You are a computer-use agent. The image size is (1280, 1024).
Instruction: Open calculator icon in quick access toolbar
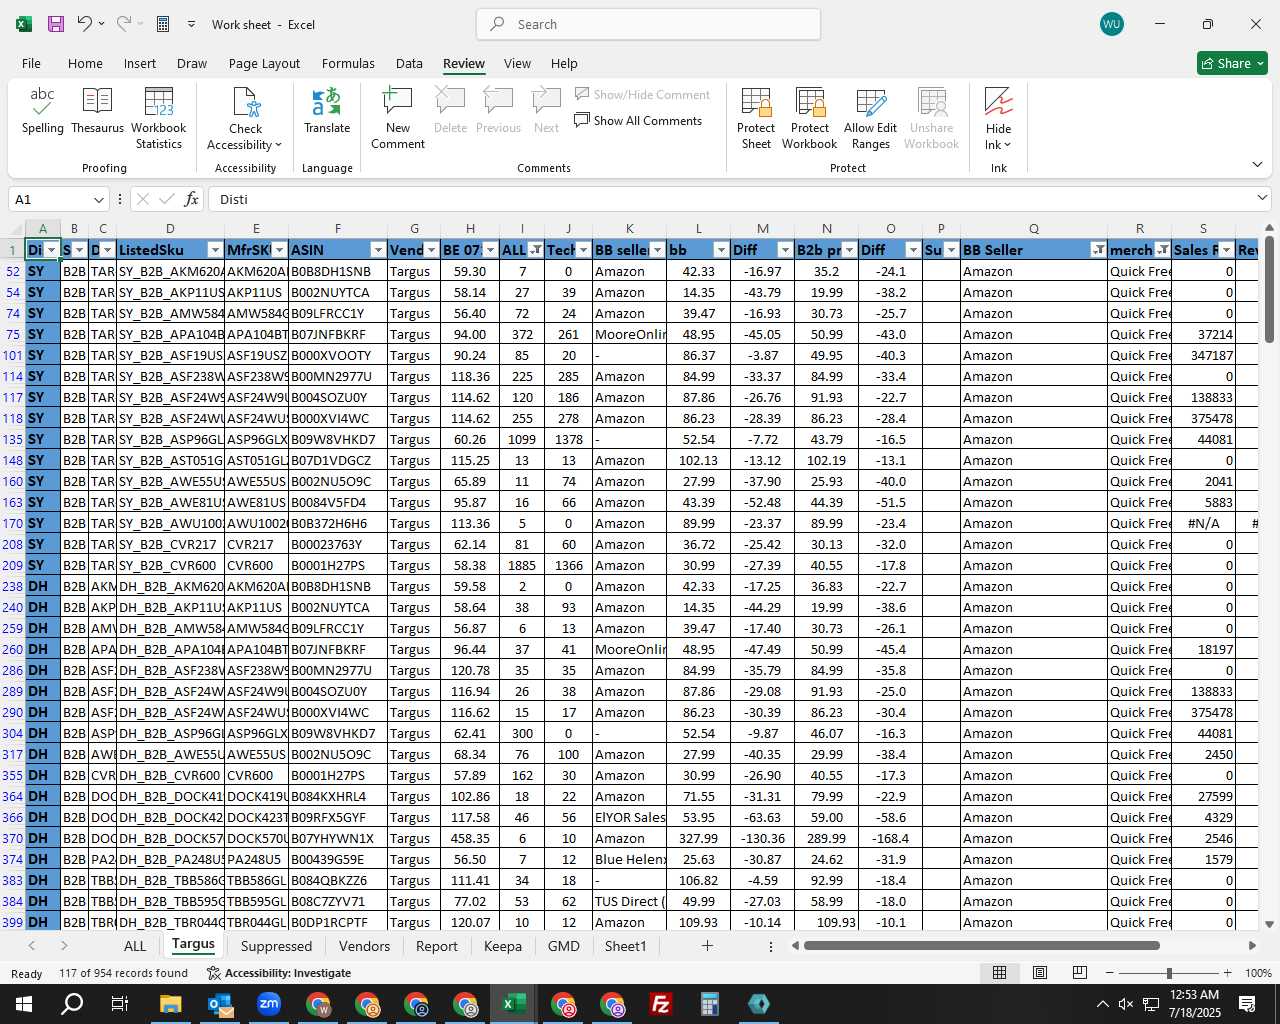tap(163, 24)
